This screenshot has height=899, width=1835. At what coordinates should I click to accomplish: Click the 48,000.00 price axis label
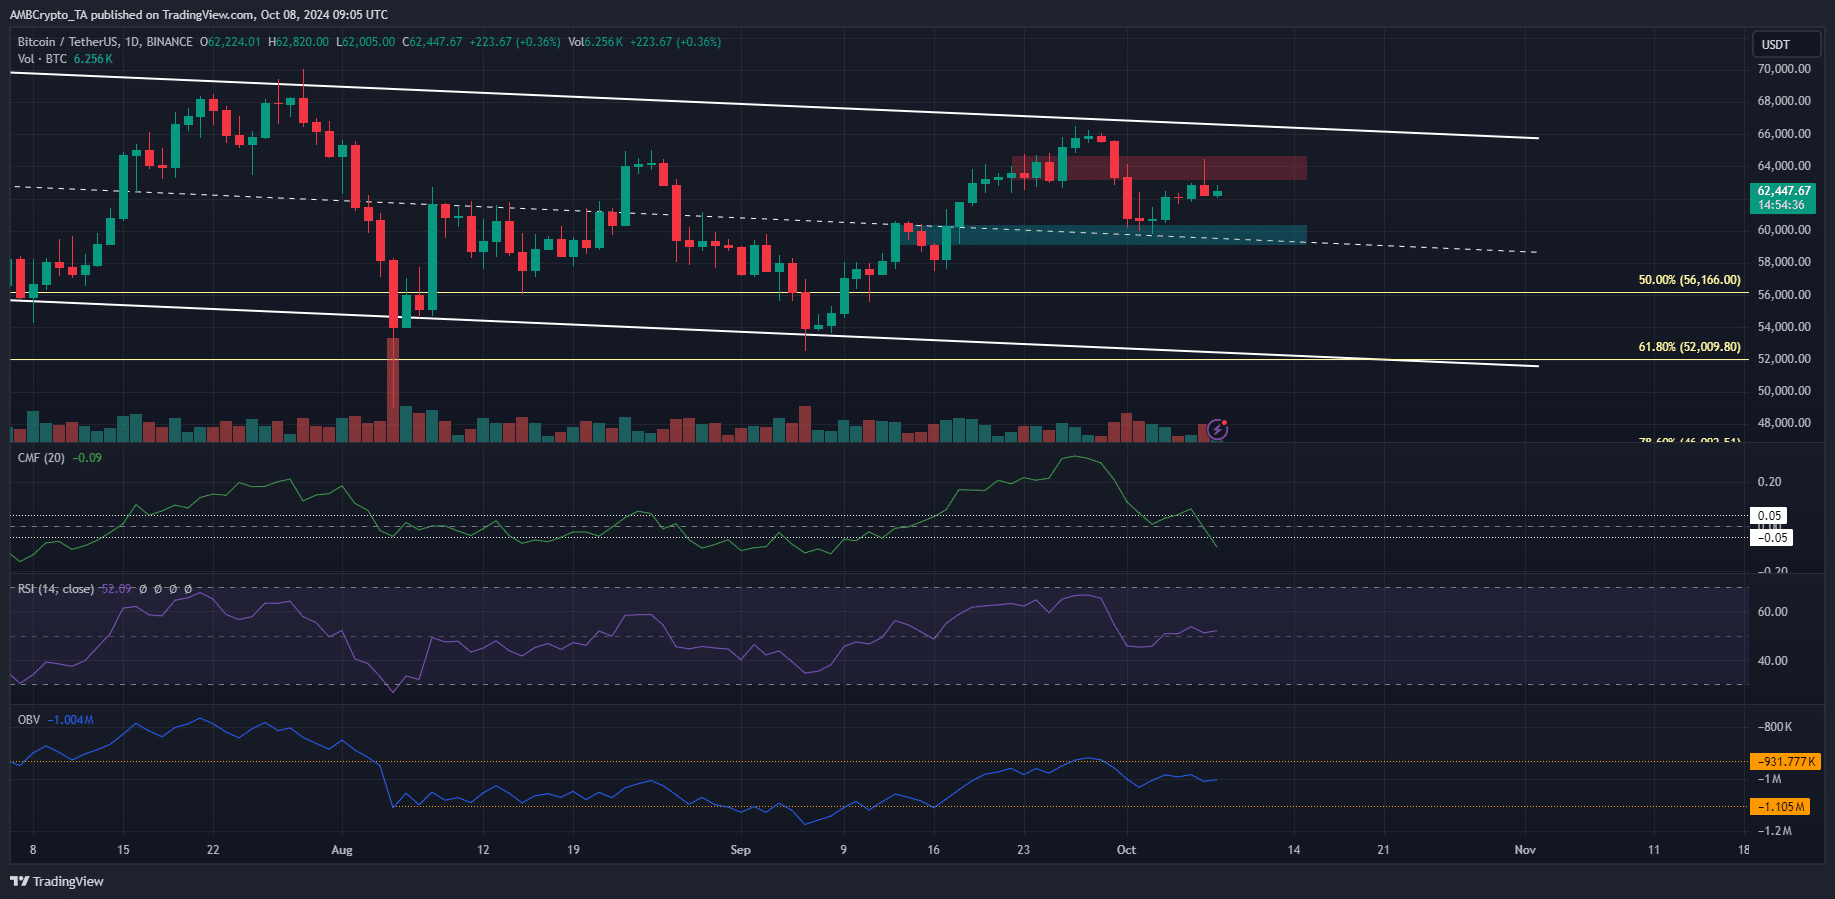point(1784,423)
